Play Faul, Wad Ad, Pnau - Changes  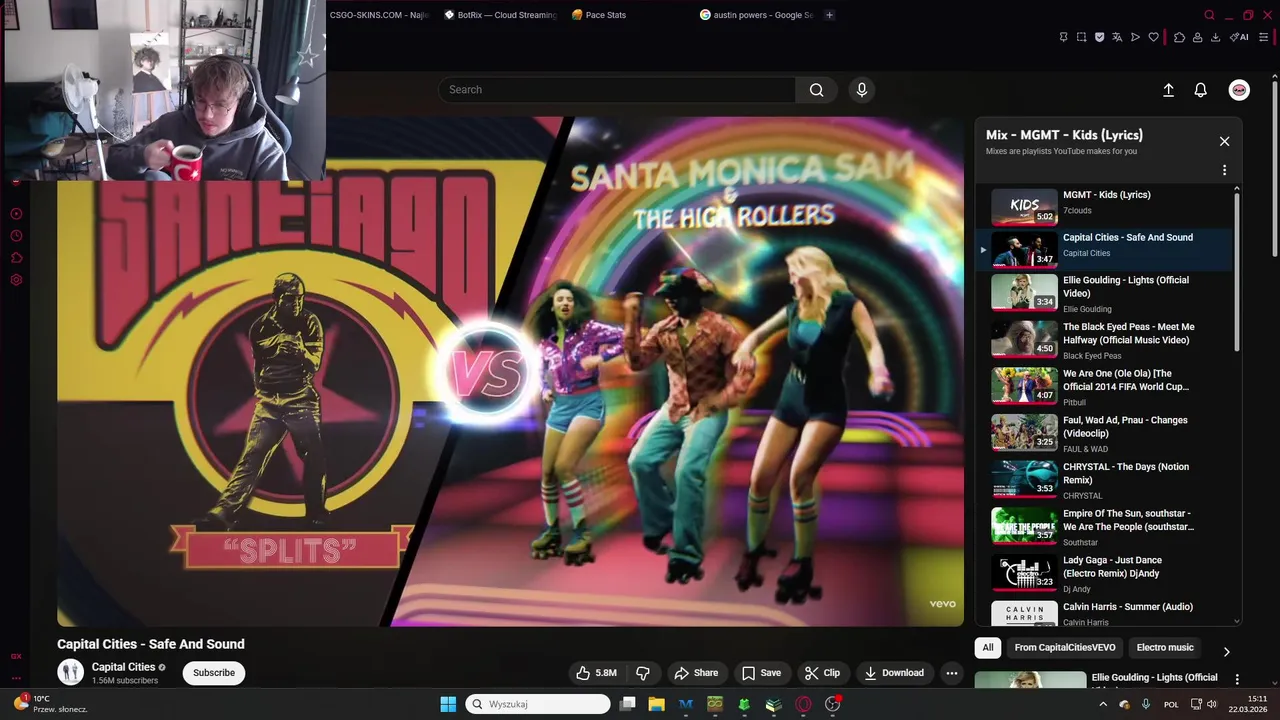tap(1105, 433)
